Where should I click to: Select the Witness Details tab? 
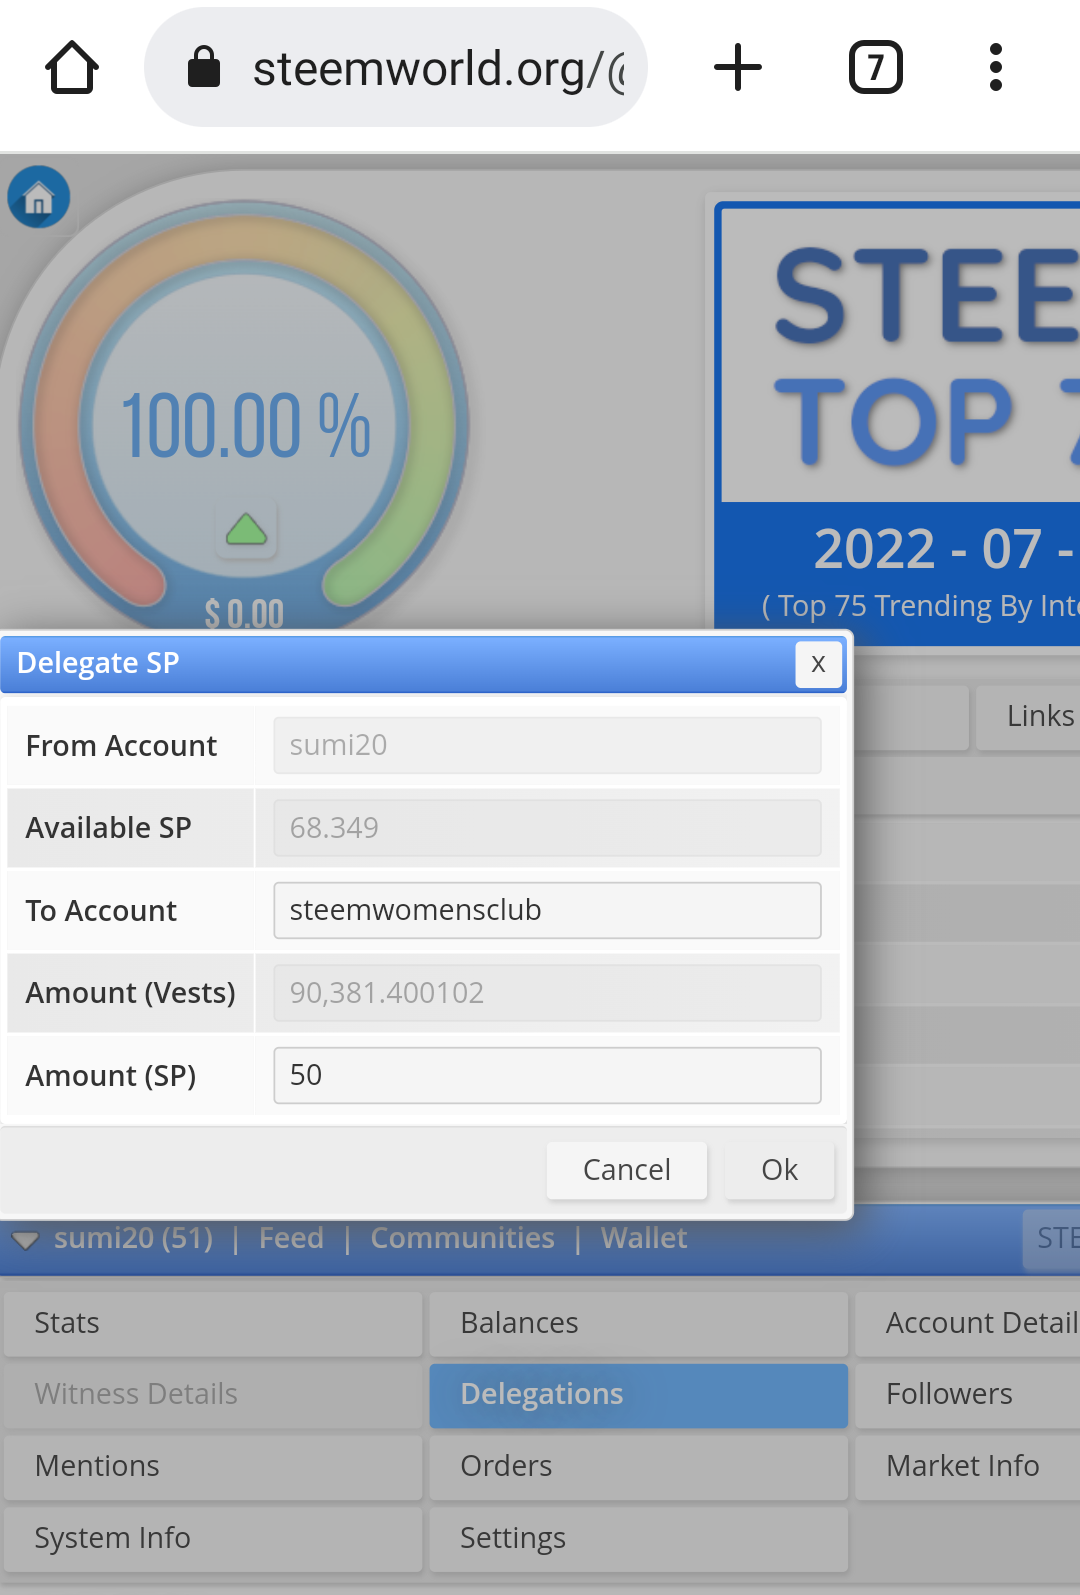[213, 1394]
